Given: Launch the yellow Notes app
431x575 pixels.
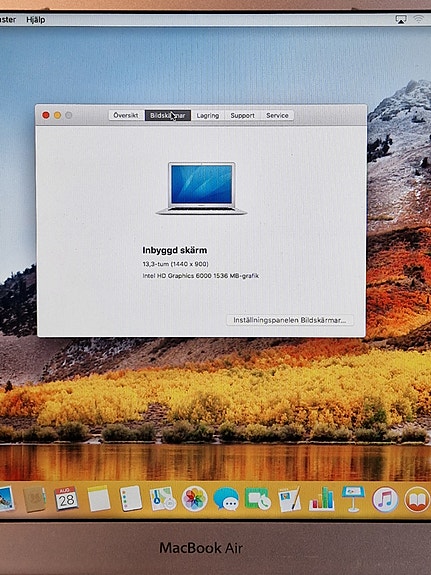Looking at the screenshot, I should [x=99, y=498].
